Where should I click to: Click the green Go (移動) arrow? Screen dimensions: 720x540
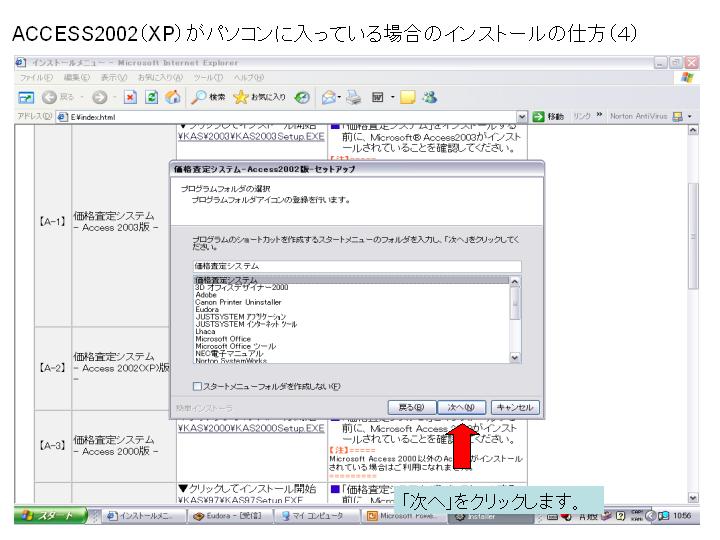click(538, 117)
